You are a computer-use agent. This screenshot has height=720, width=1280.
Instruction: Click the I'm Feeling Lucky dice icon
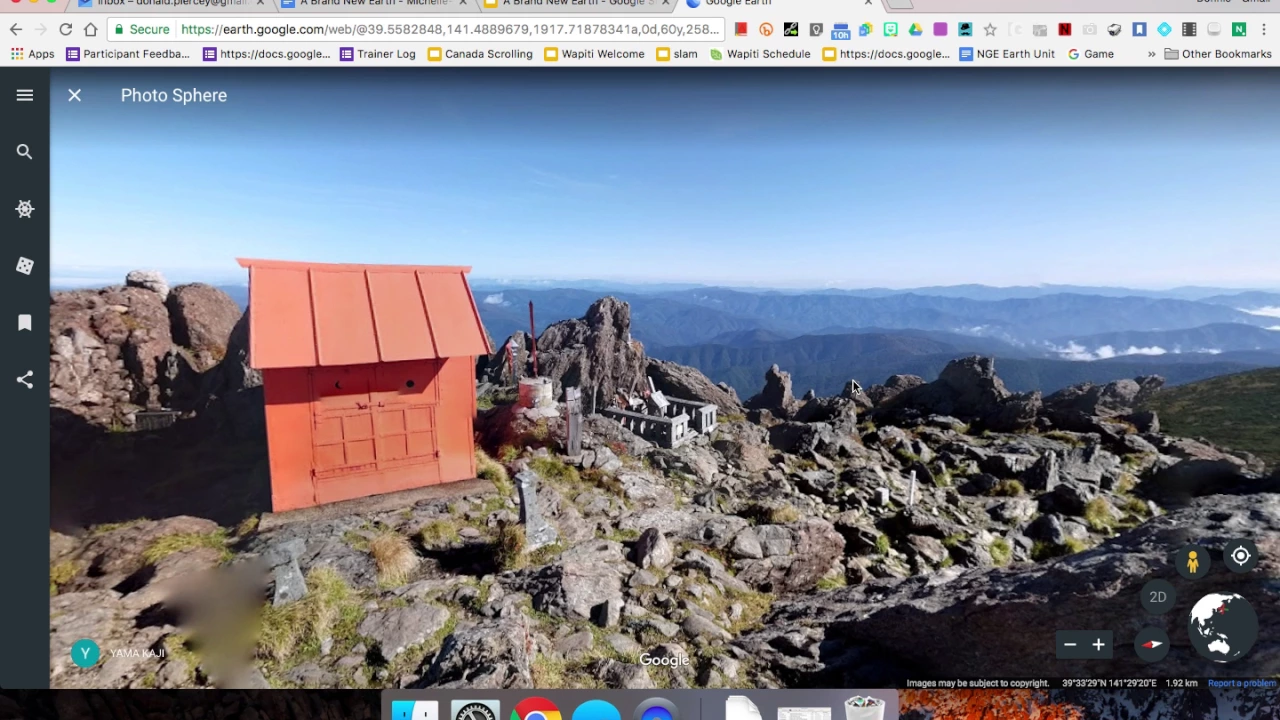[25, 266]
